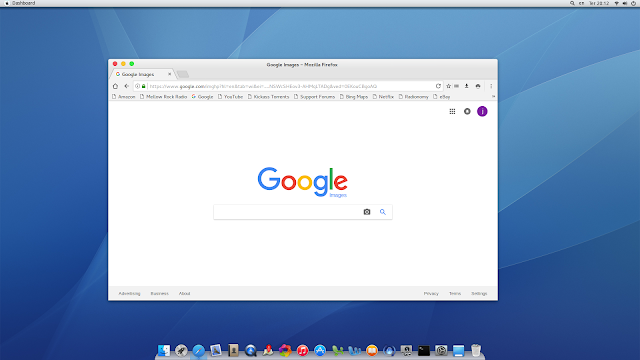The width and height of the screenshot is (640, 360).
Task: Open the Settings footer link
Action: pyautogui.click(x=479, y=293)
